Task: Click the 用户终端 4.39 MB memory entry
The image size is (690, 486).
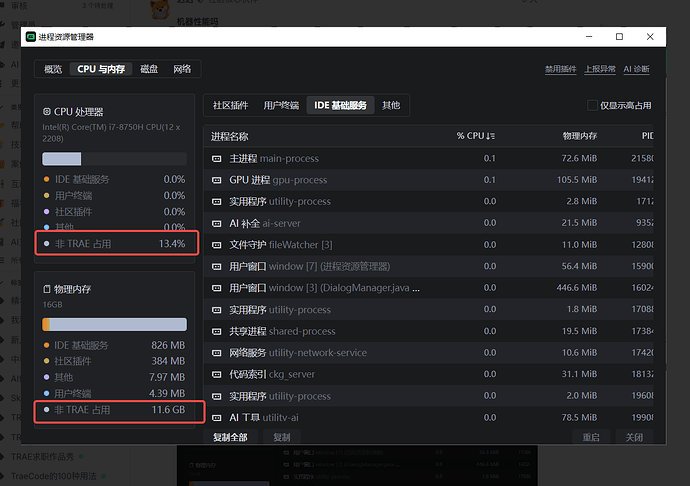Action: click(x=115, y=393)
